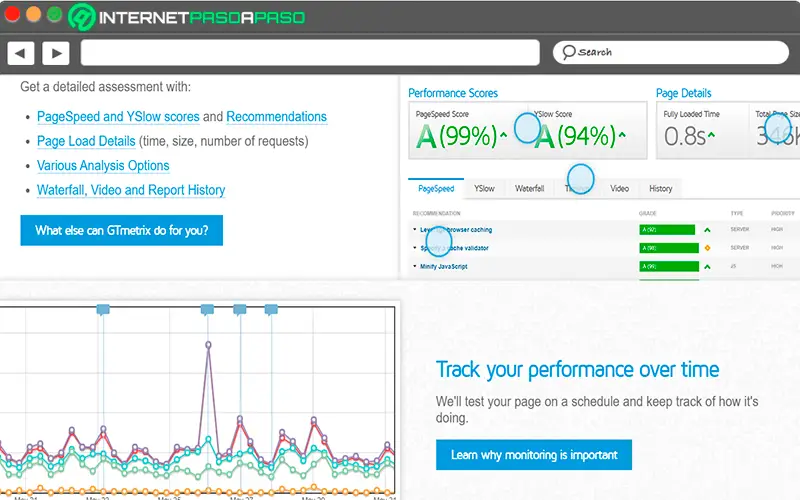Follow the Recommendations link
800x500 pixels.
pyautogui.click(x=277, y=117)
